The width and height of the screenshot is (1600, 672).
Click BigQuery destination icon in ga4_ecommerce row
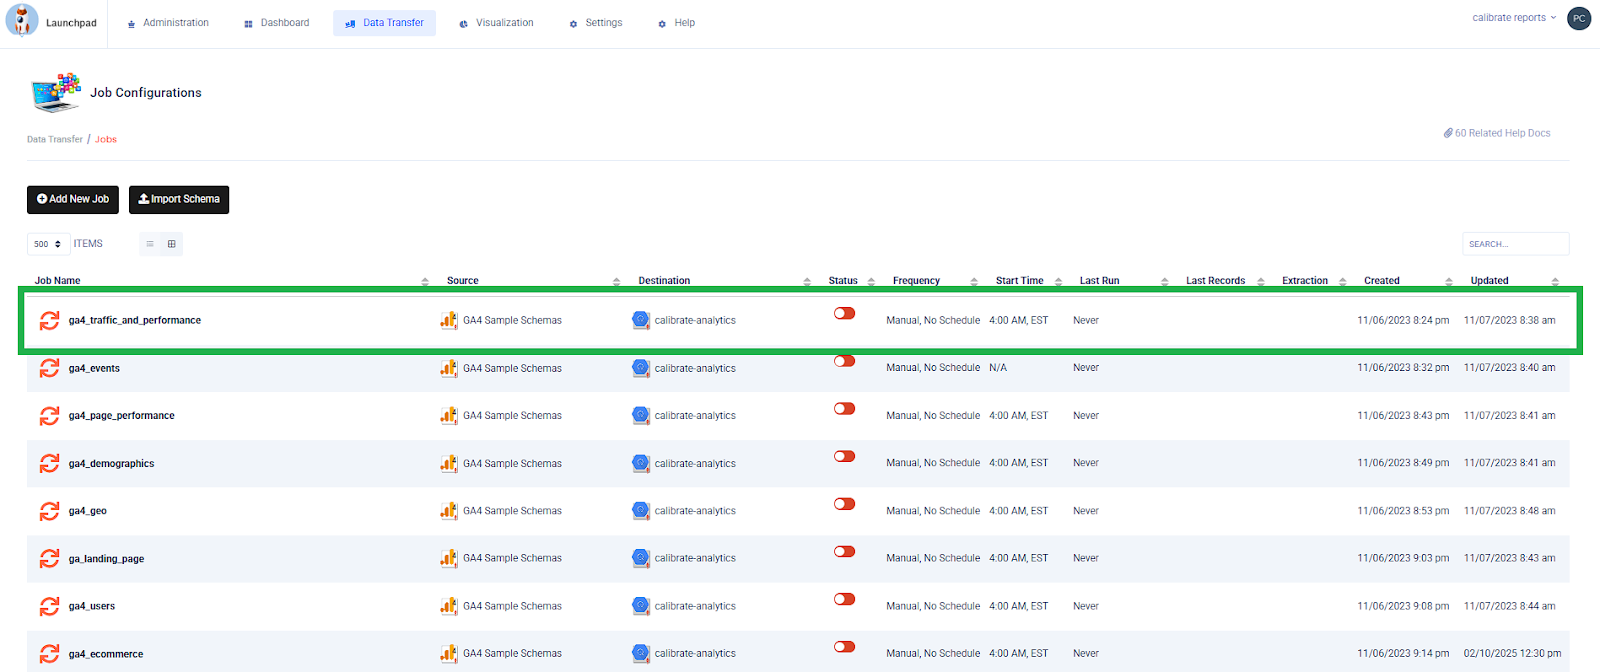(641, 653)
